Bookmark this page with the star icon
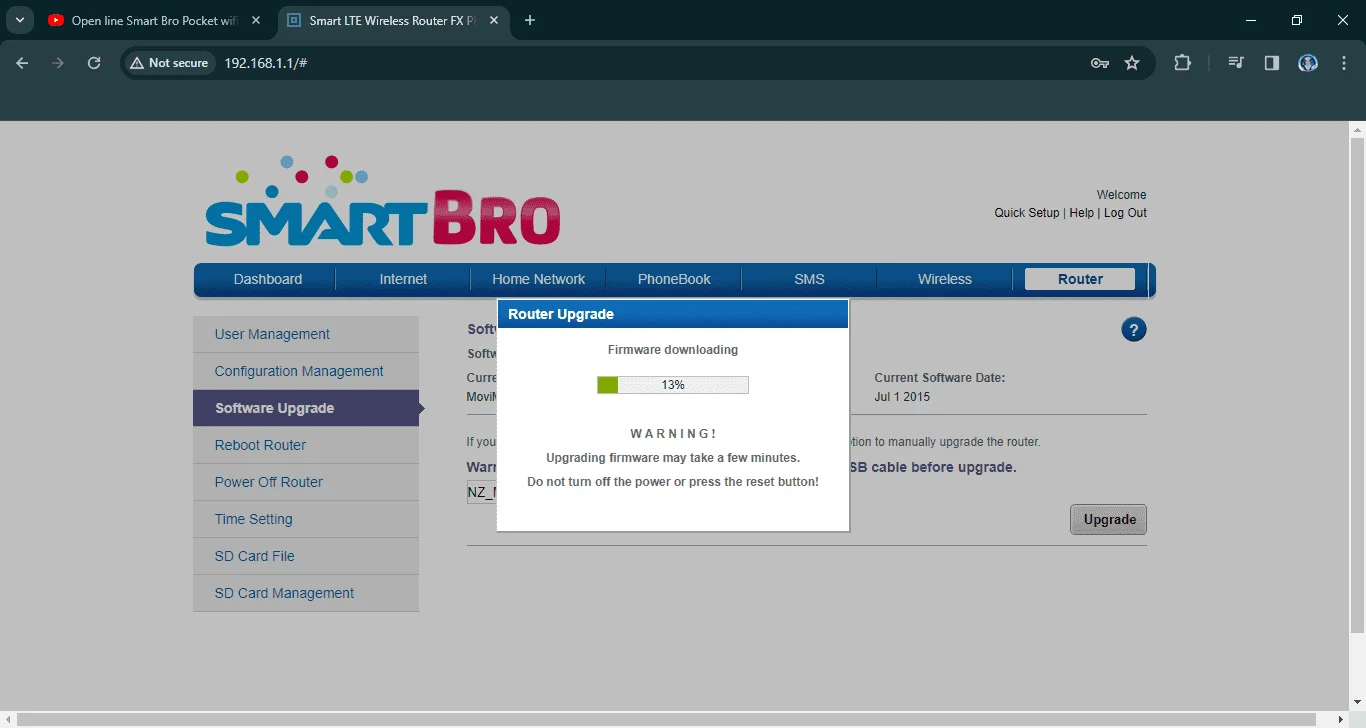The width and height of the screenshot is (1366, 728). pos(1132,63)
